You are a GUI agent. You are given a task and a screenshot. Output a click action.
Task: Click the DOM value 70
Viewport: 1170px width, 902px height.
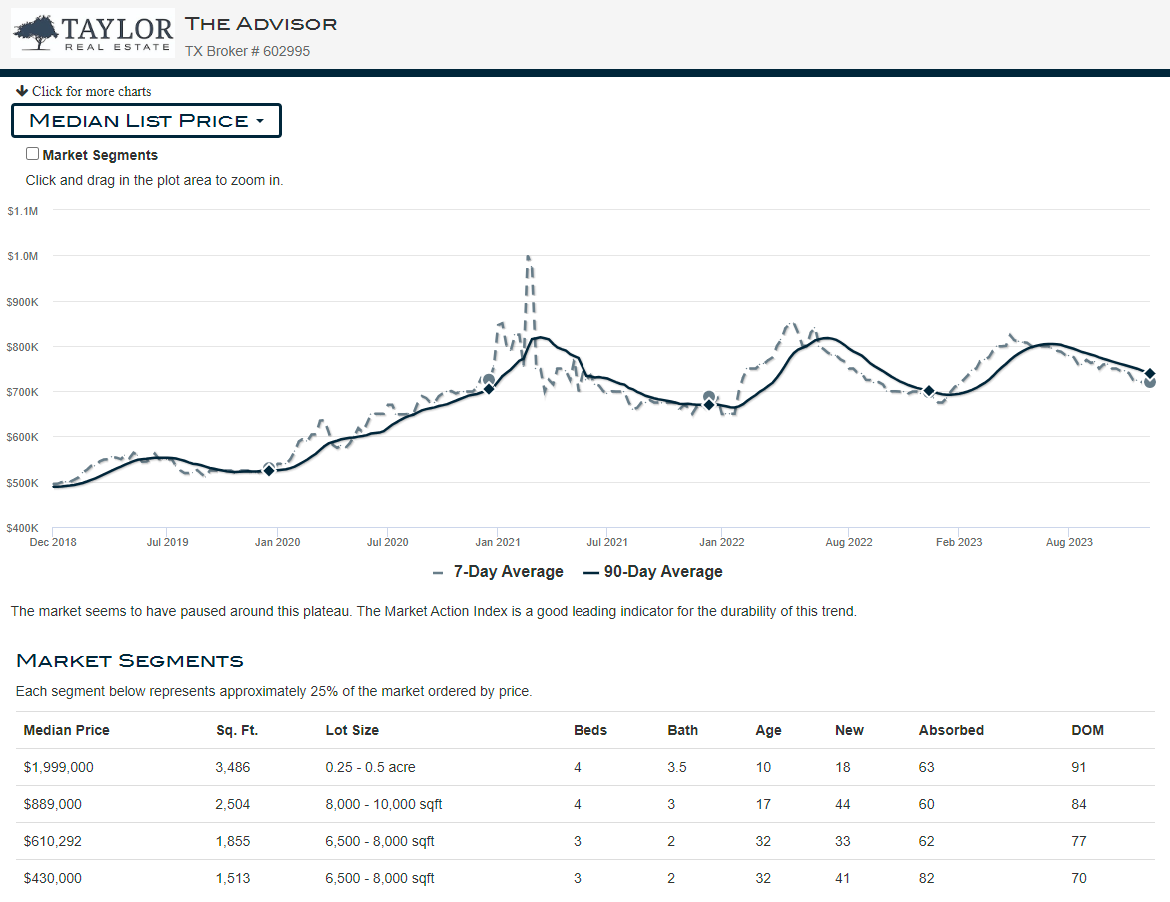pyautogui.click(x=1079, y=878)
